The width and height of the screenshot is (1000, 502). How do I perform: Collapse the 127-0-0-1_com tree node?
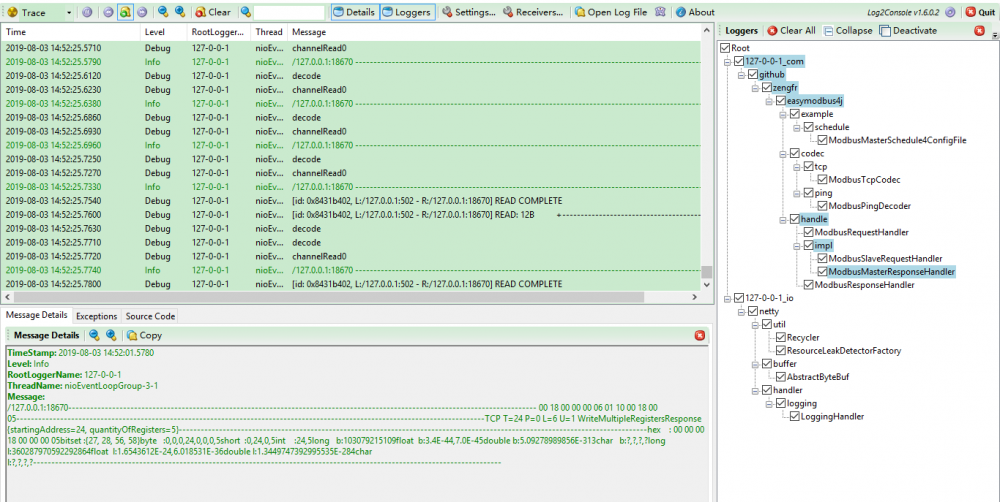coord(728,62)
